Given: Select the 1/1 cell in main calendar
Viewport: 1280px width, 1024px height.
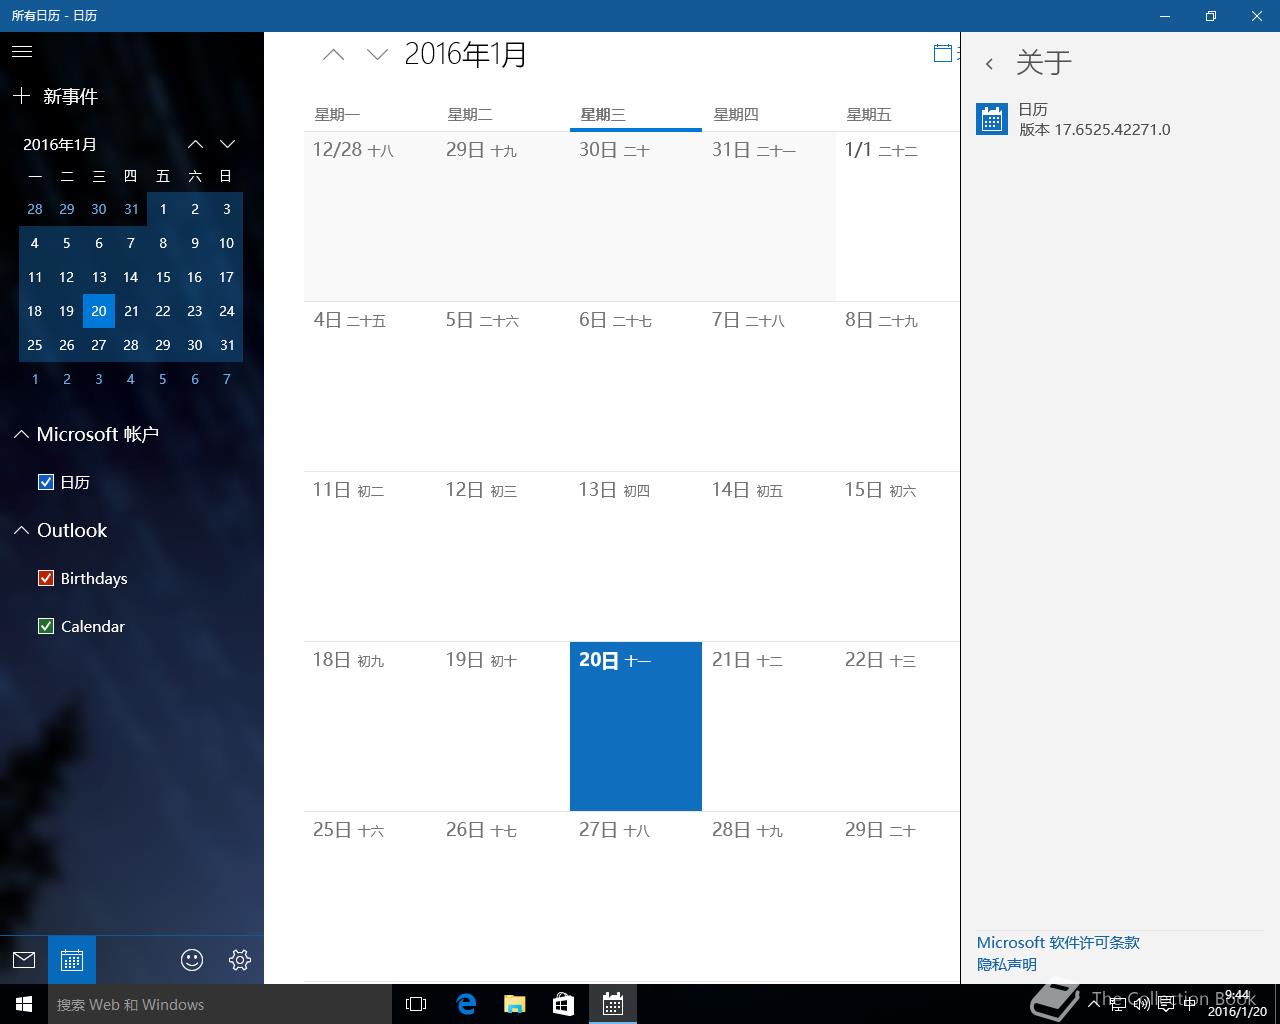Looking at the screenshot, I should pyautogui.click(x=898, y=216).
